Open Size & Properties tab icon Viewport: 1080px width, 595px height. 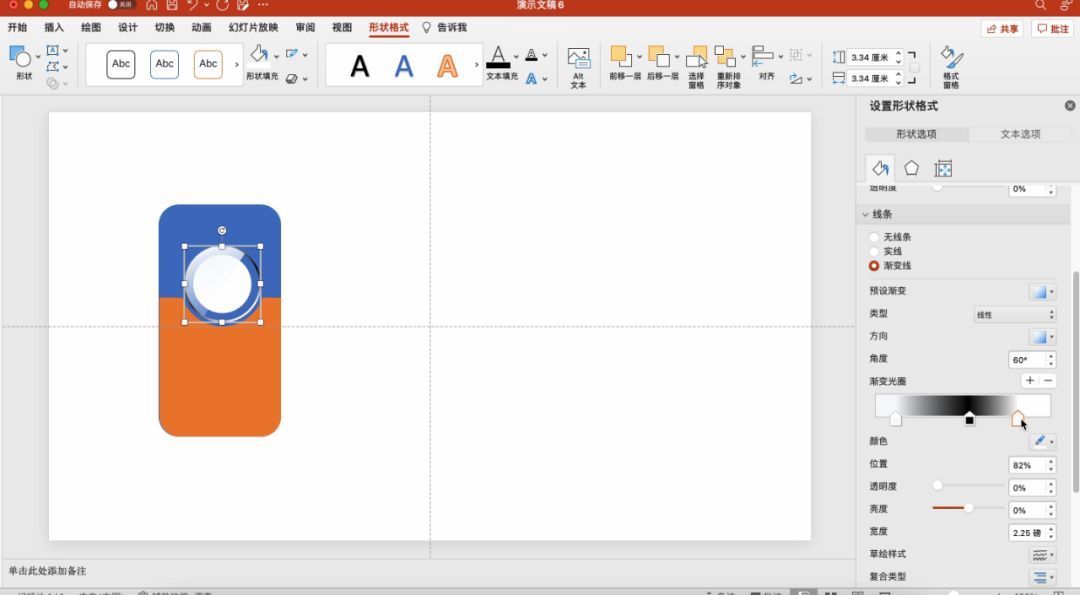click(943, 168)
